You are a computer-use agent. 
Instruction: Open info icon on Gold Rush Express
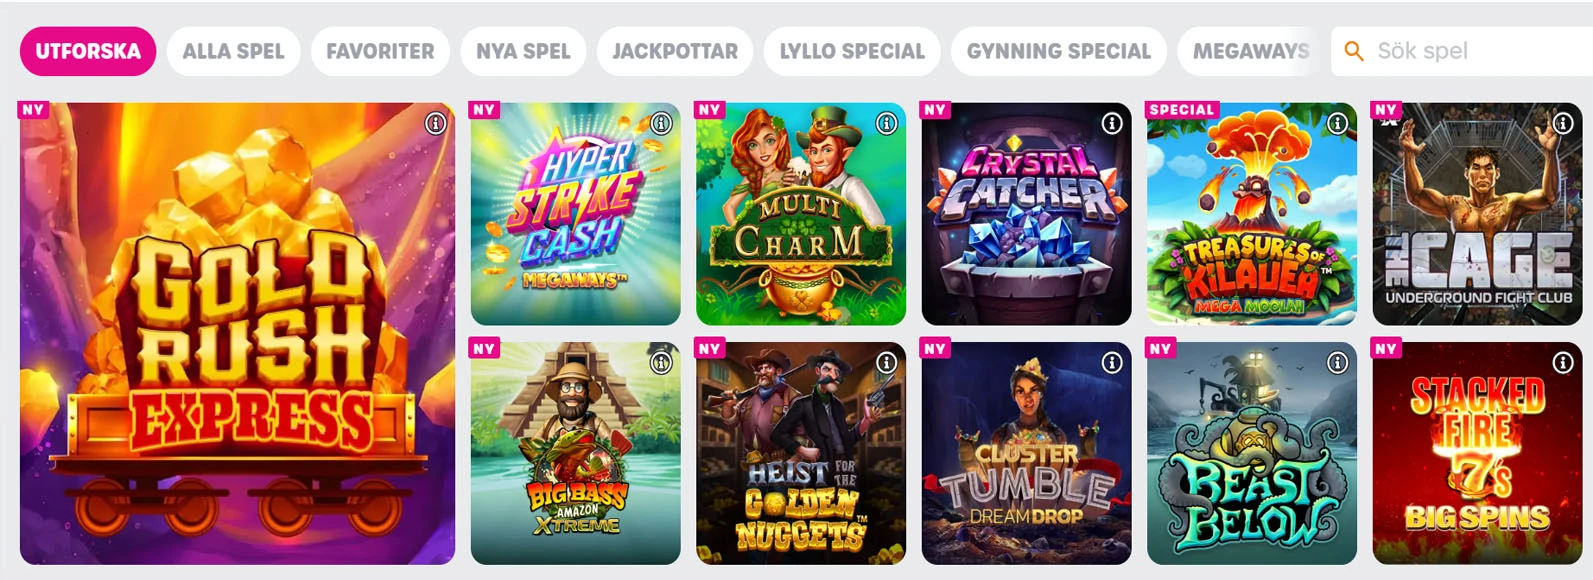pos(435,124)
